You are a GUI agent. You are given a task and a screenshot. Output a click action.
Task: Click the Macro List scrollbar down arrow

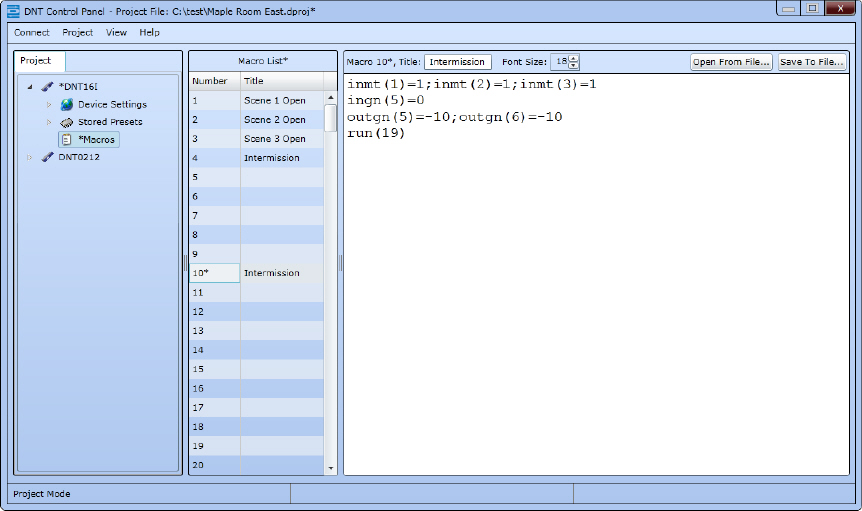pyautogui.click(x=330, y=468)
